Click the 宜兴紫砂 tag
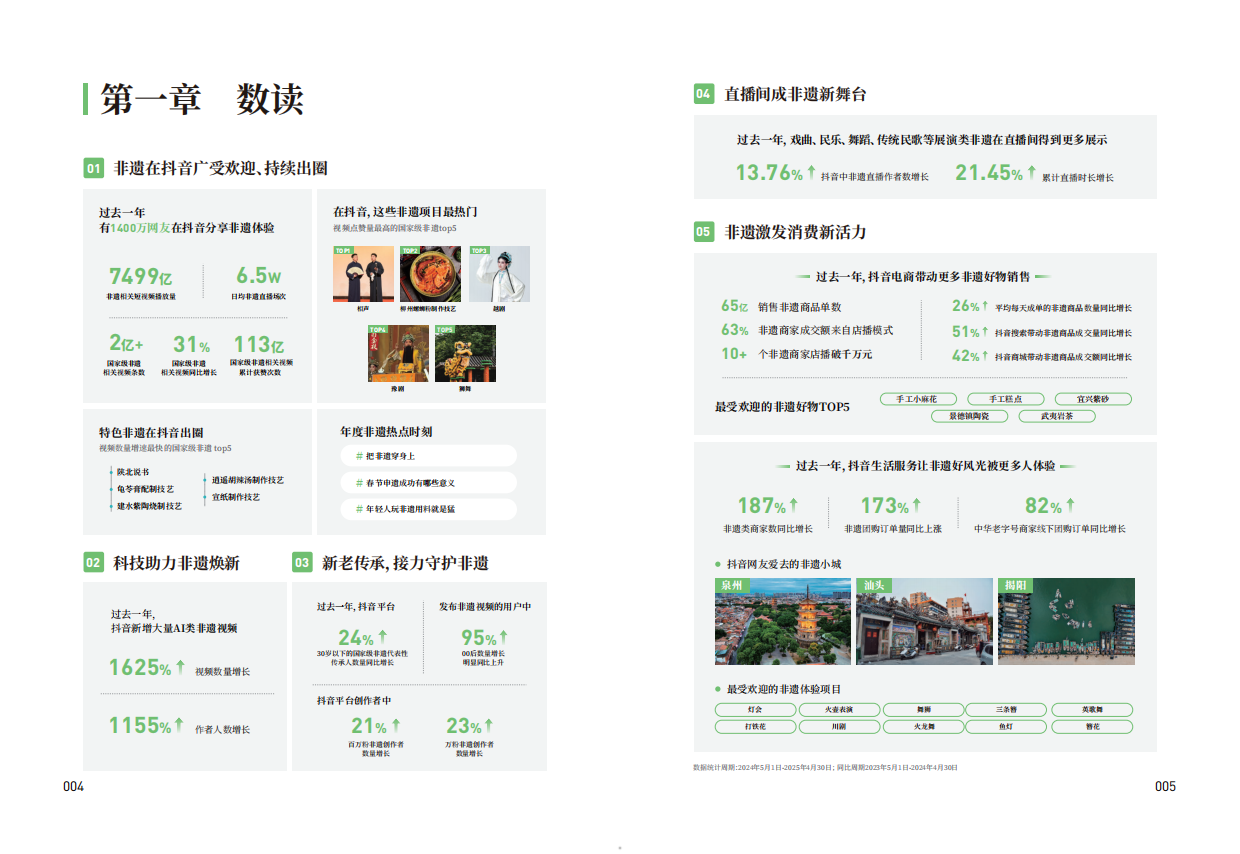The height and width of the screenshot is (854, 1240). [1094, 399]
